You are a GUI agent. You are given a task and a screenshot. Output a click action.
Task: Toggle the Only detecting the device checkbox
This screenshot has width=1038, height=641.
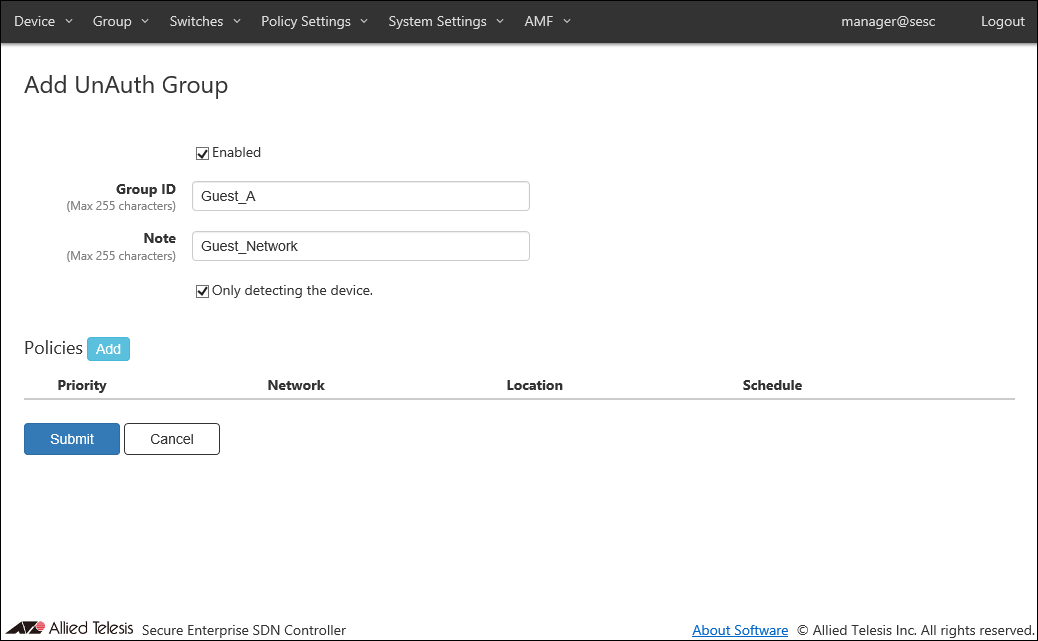202,291
